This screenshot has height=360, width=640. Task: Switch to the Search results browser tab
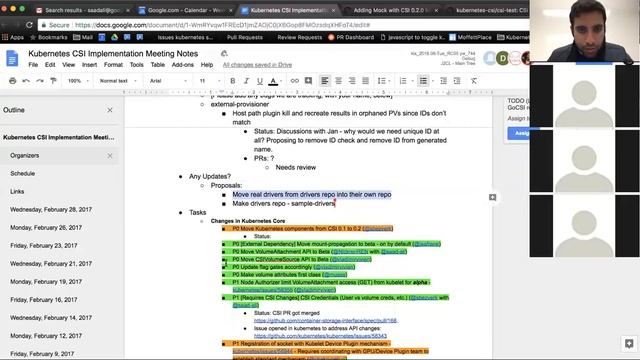click(83, 10)
